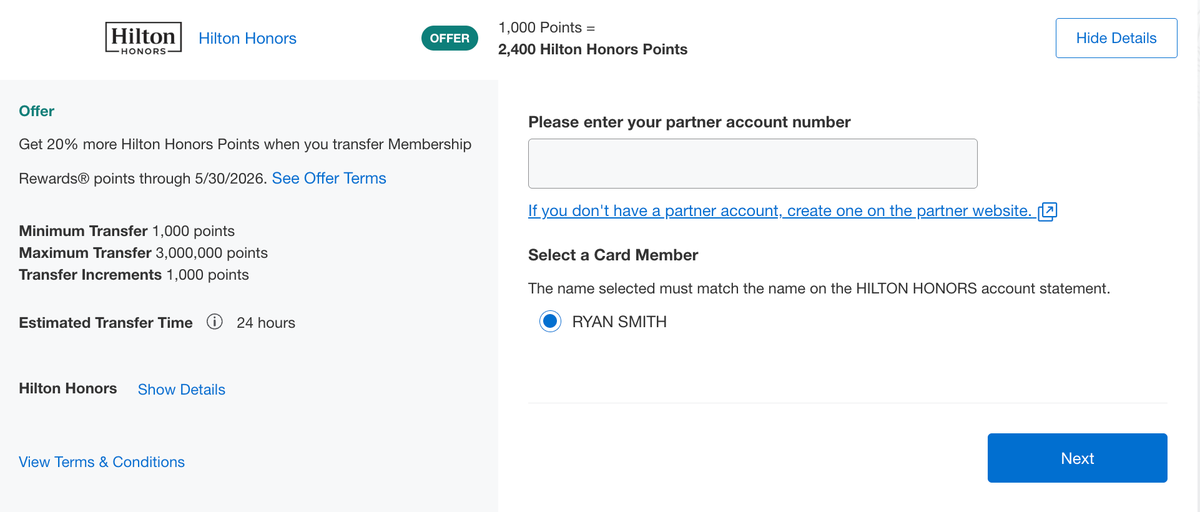This screenshot has height=512, width=1200.
Task: Select the RYAN SMITH radio button
Action: coord(550,322)
